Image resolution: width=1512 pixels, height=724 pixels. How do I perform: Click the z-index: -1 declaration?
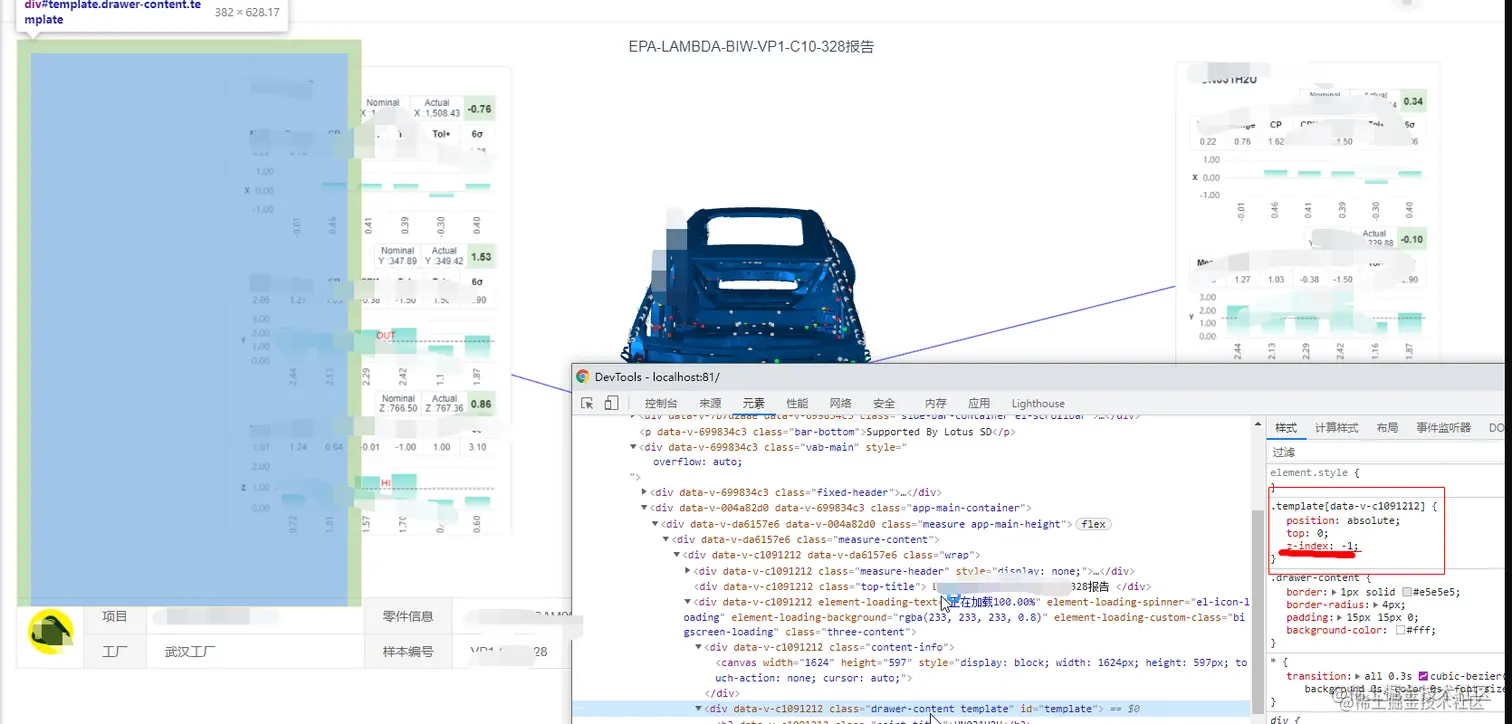(x=1322, y=546)
